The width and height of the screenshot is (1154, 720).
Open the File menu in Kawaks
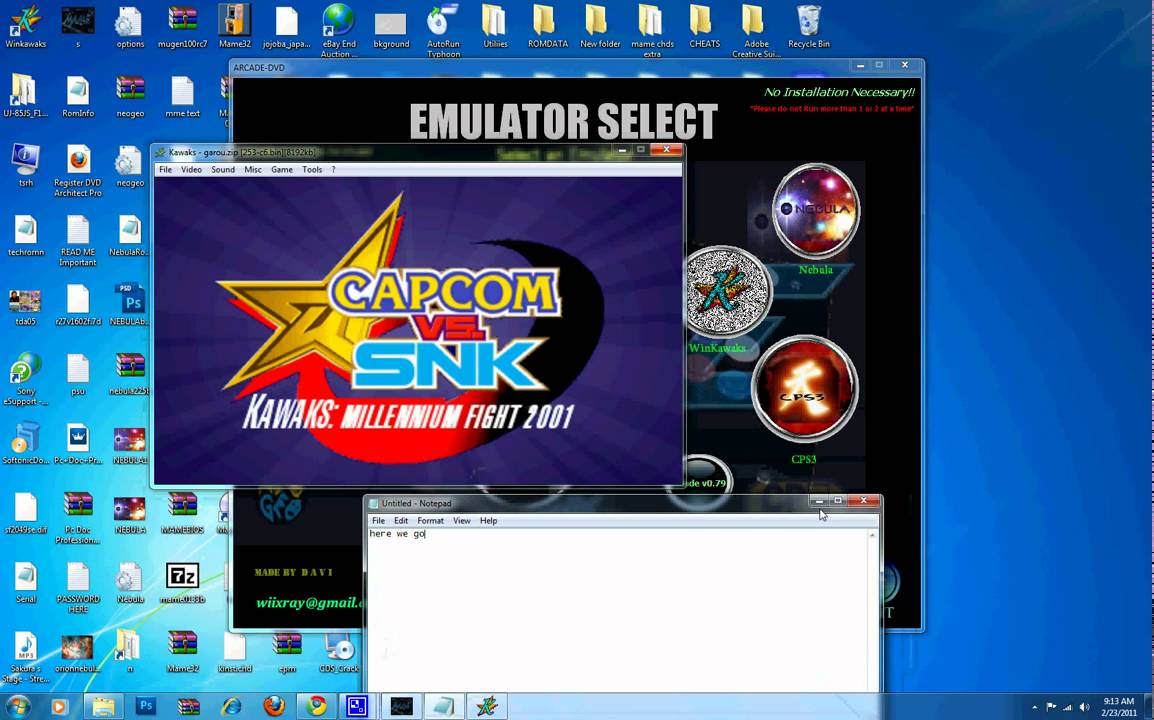pos(166,169)
